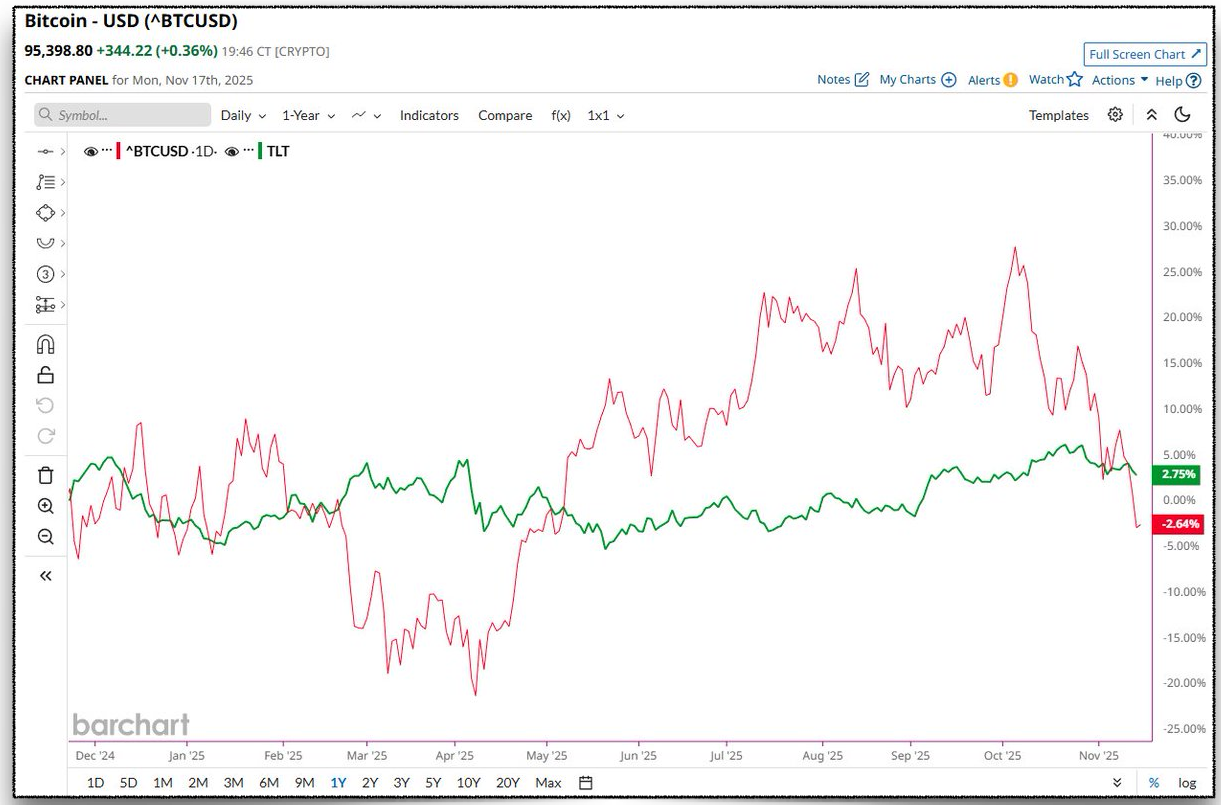This screenshot has width=1221, height=805.
Task: Open Notes link
Action: point(843,79)
